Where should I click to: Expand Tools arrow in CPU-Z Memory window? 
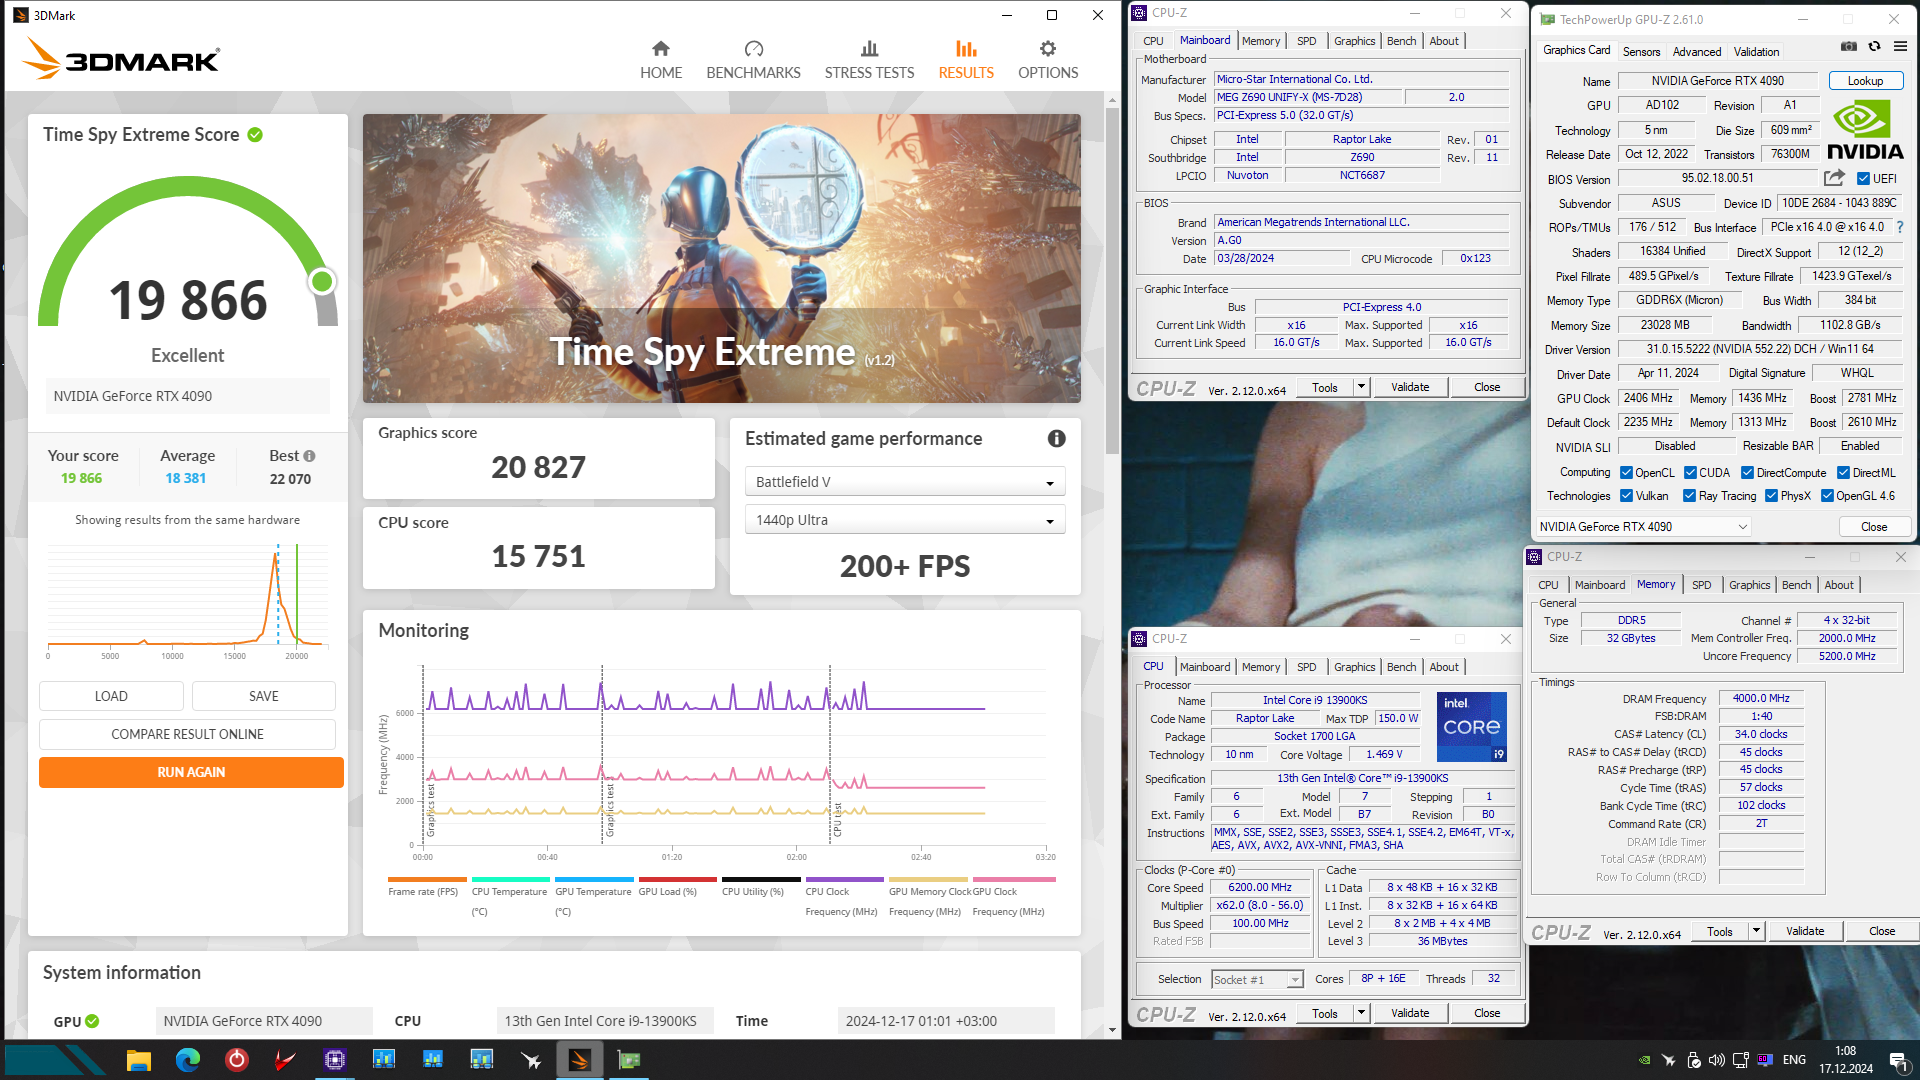point(1756,931)
